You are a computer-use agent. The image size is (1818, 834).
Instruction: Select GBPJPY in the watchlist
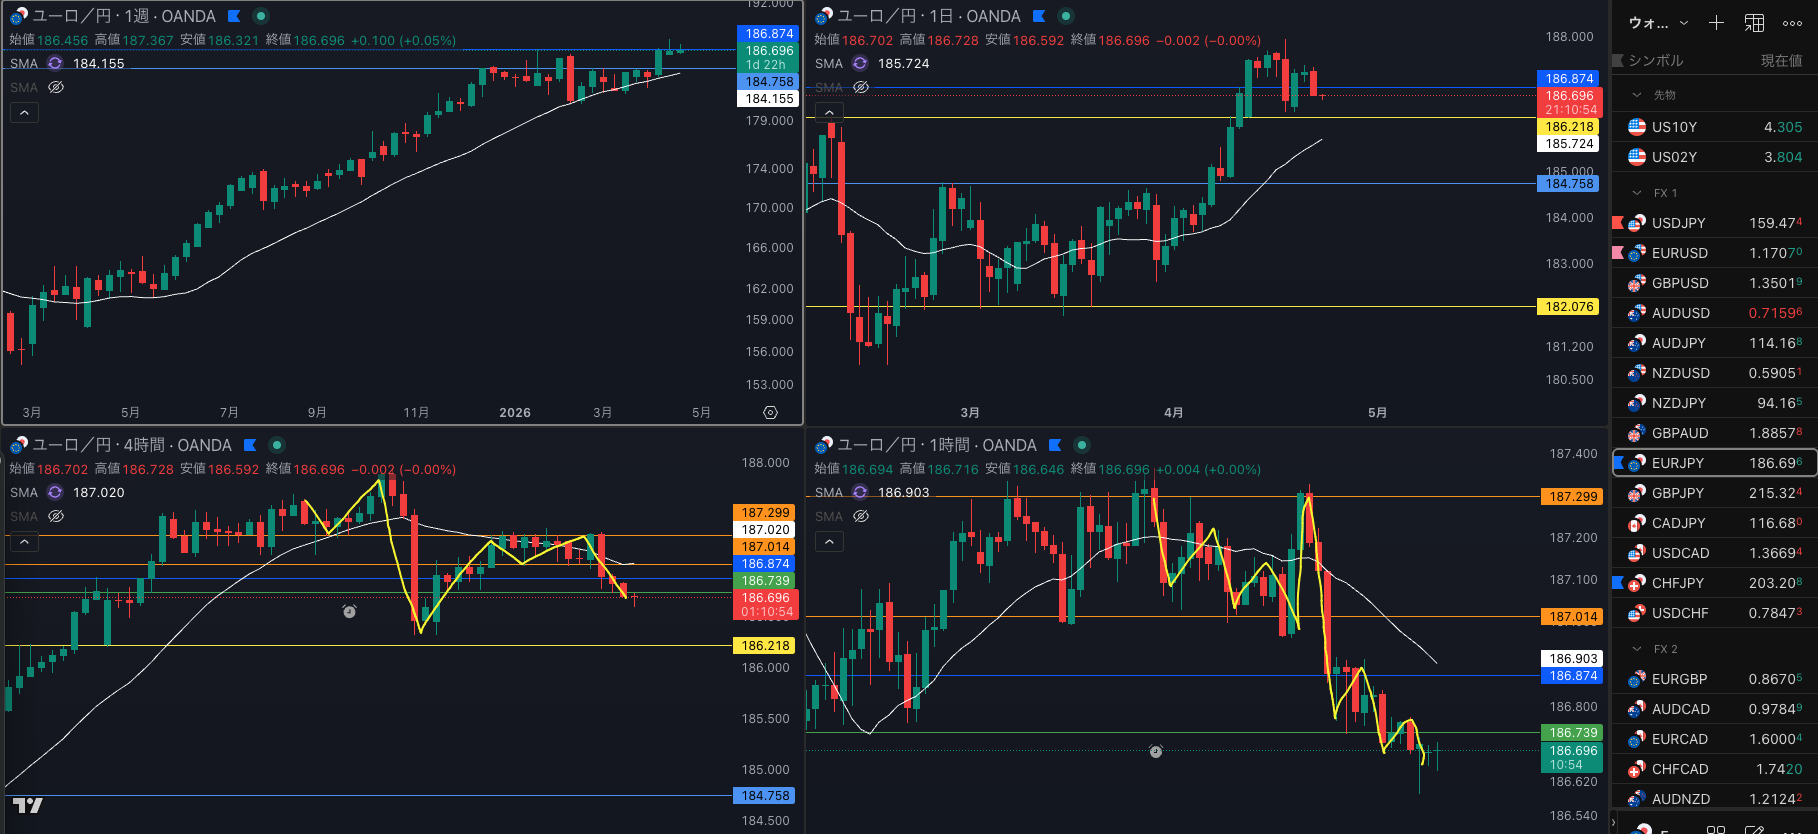1714,493
